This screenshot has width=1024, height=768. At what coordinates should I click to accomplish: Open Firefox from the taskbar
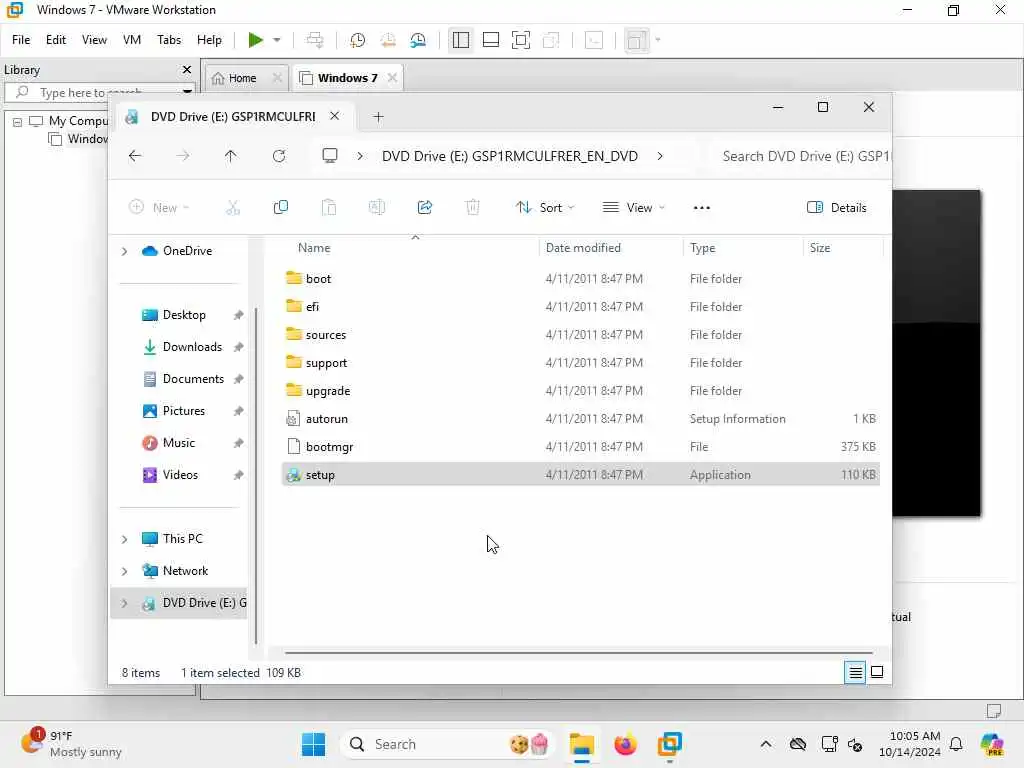pos(625,744)
